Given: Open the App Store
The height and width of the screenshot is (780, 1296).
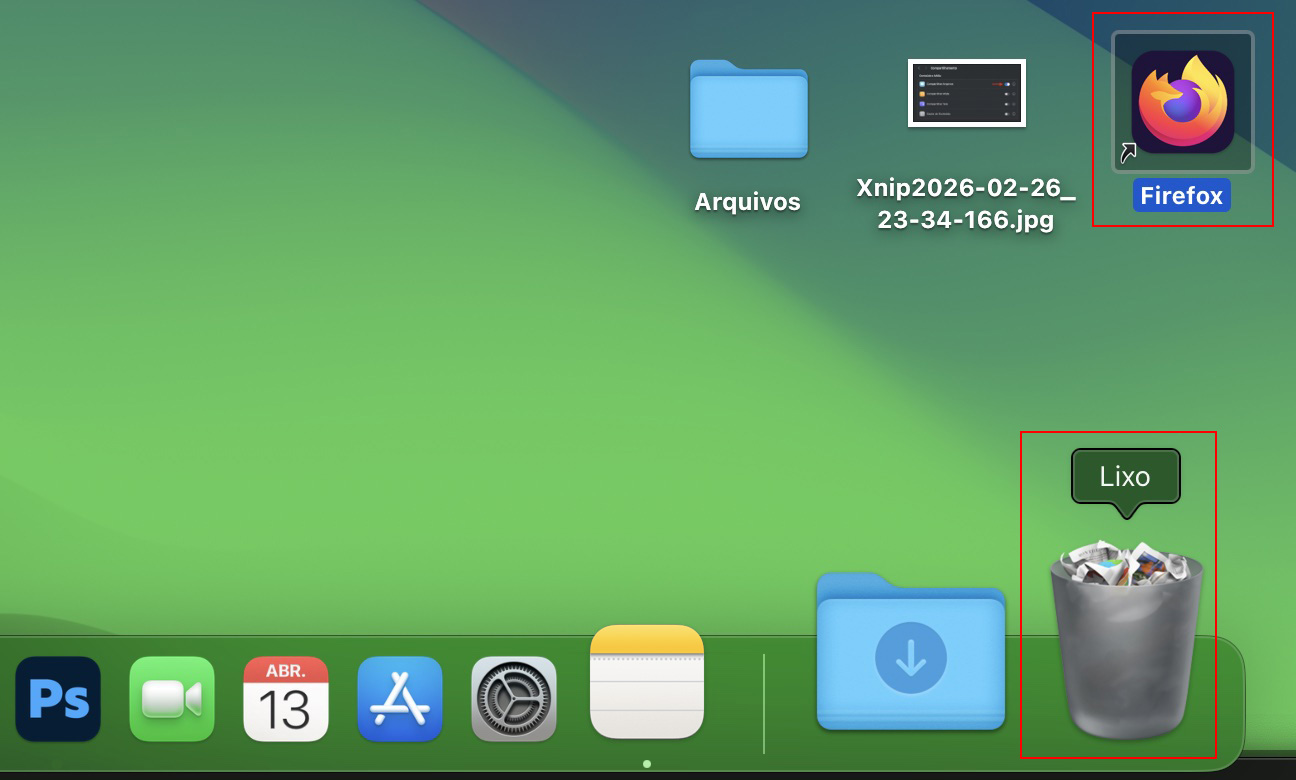Looking at the screenshot, I should point(400,700).
